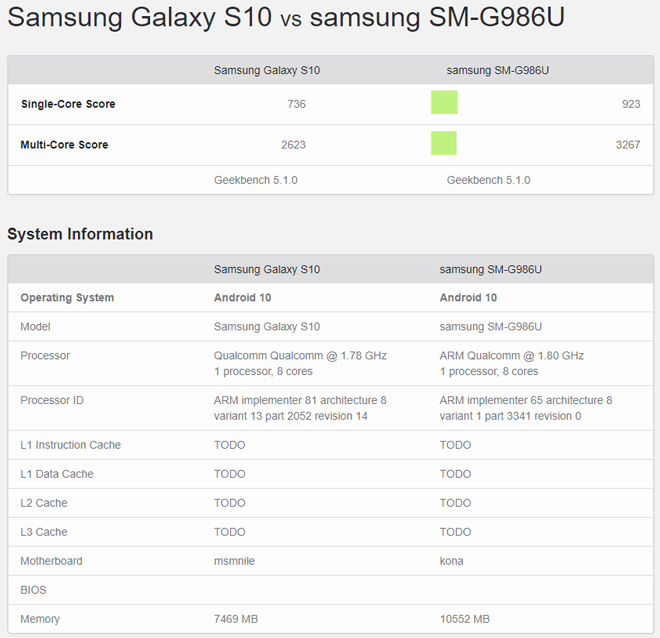
Task: Click the Galaxy S10 multi-core score 2623
Action: (293, 145)
